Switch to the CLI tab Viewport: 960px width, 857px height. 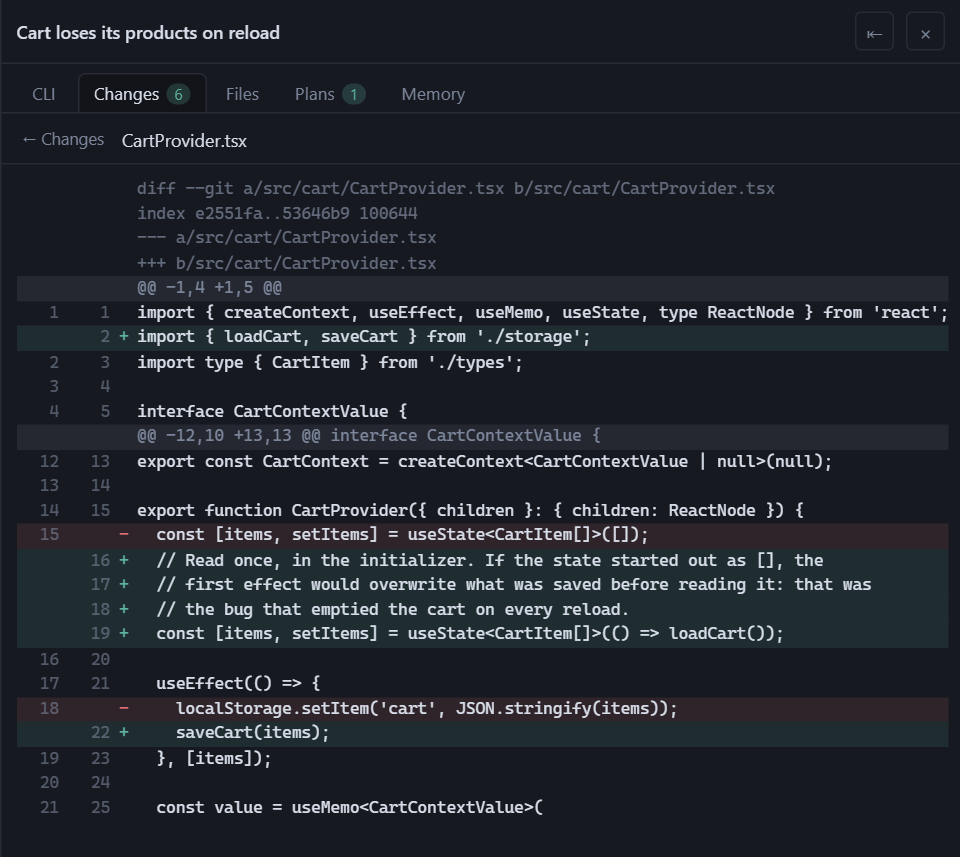tap(43, 94)
